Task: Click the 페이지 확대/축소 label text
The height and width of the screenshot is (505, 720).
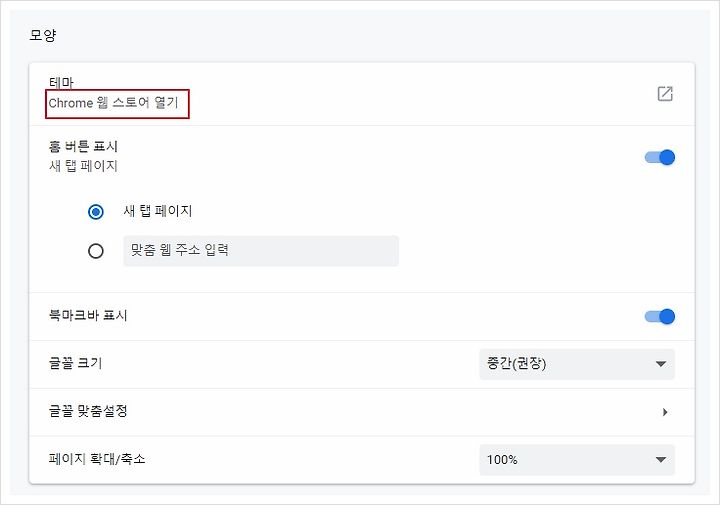Action: 97,459
